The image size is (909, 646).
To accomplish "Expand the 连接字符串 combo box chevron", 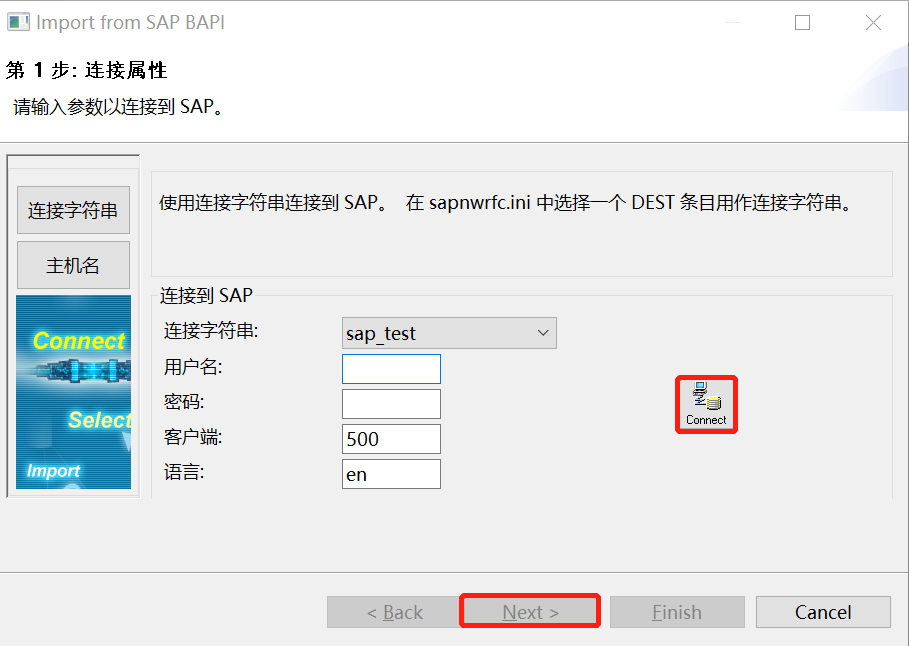I will tap(543, 333).
